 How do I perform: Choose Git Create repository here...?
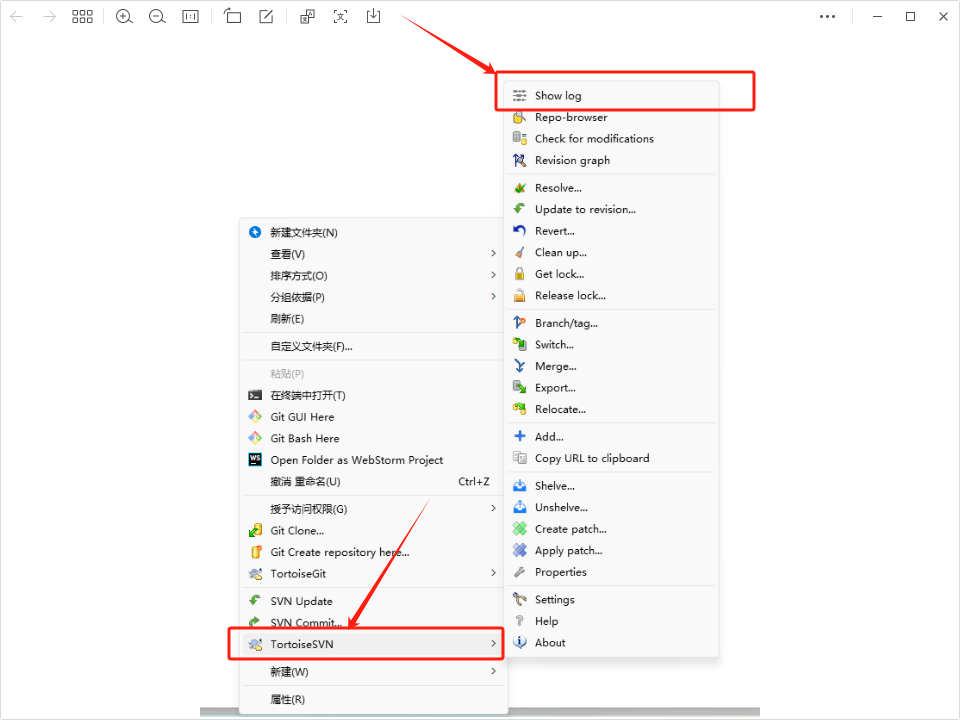372,552
